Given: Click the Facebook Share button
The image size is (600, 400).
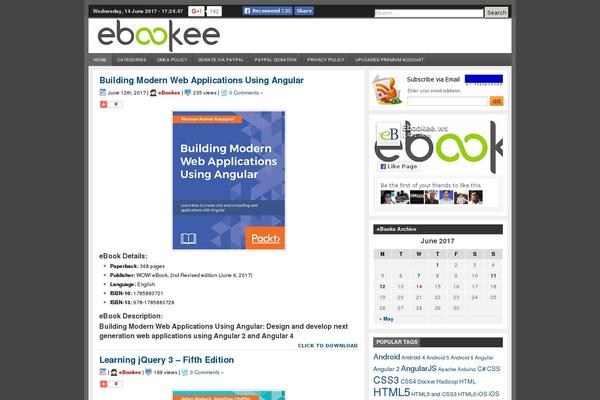Looking at the screenshot, I should click(x=304, y=11).
